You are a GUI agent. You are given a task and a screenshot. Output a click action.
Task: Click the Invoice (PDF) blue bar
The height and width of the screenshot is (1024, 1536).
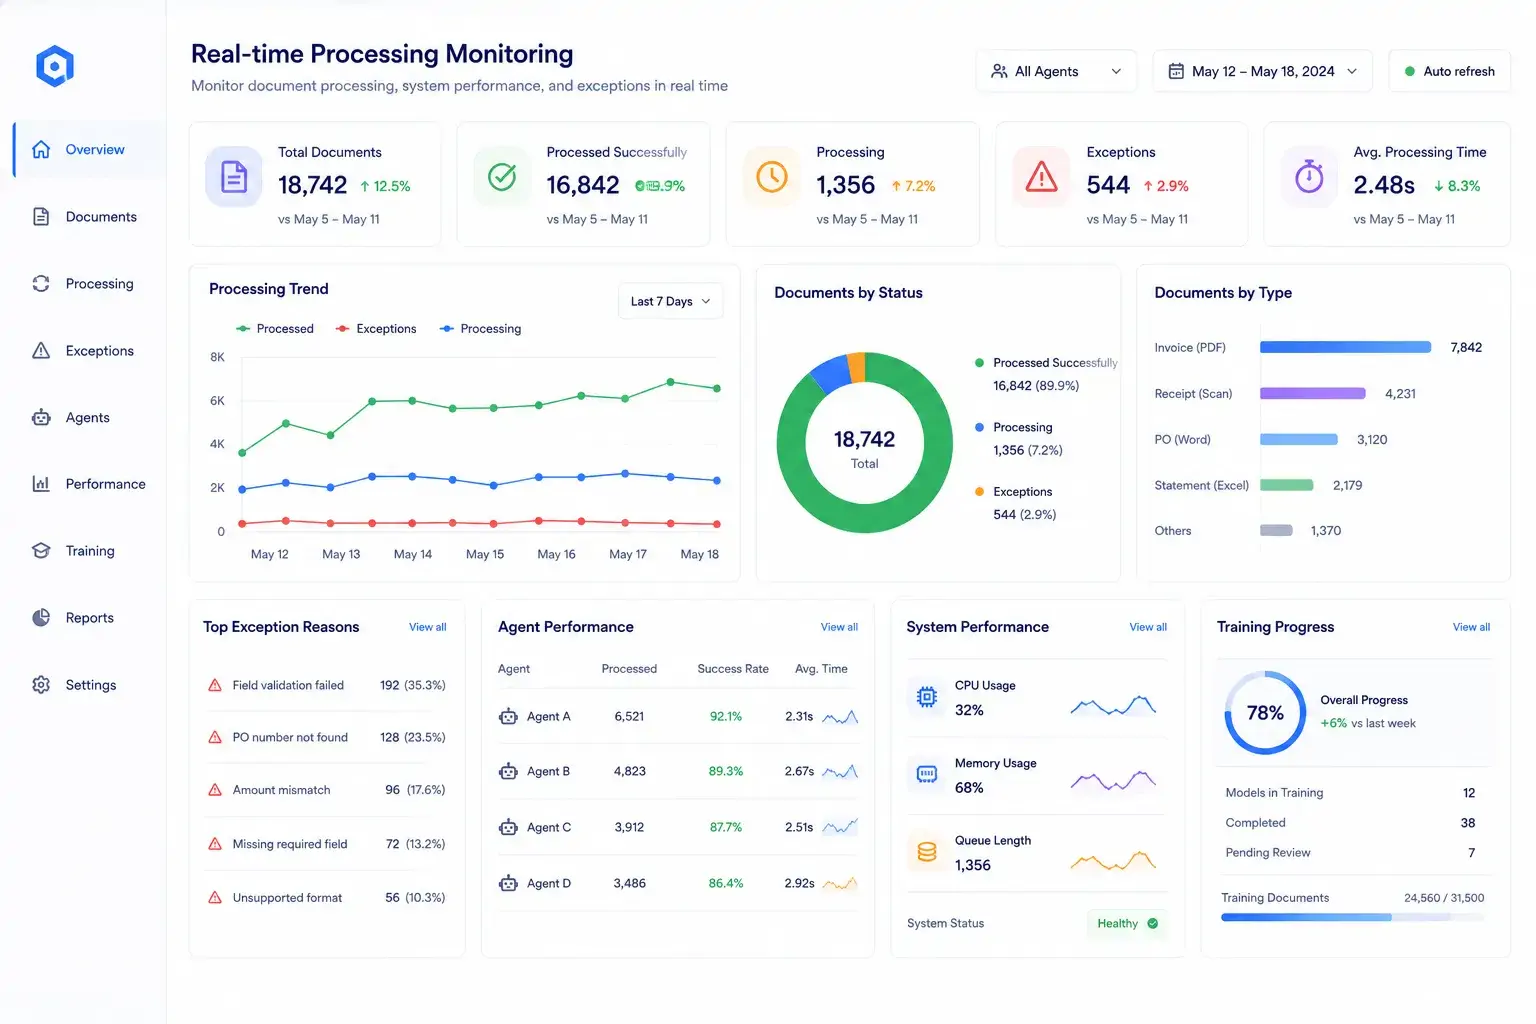1345,347
